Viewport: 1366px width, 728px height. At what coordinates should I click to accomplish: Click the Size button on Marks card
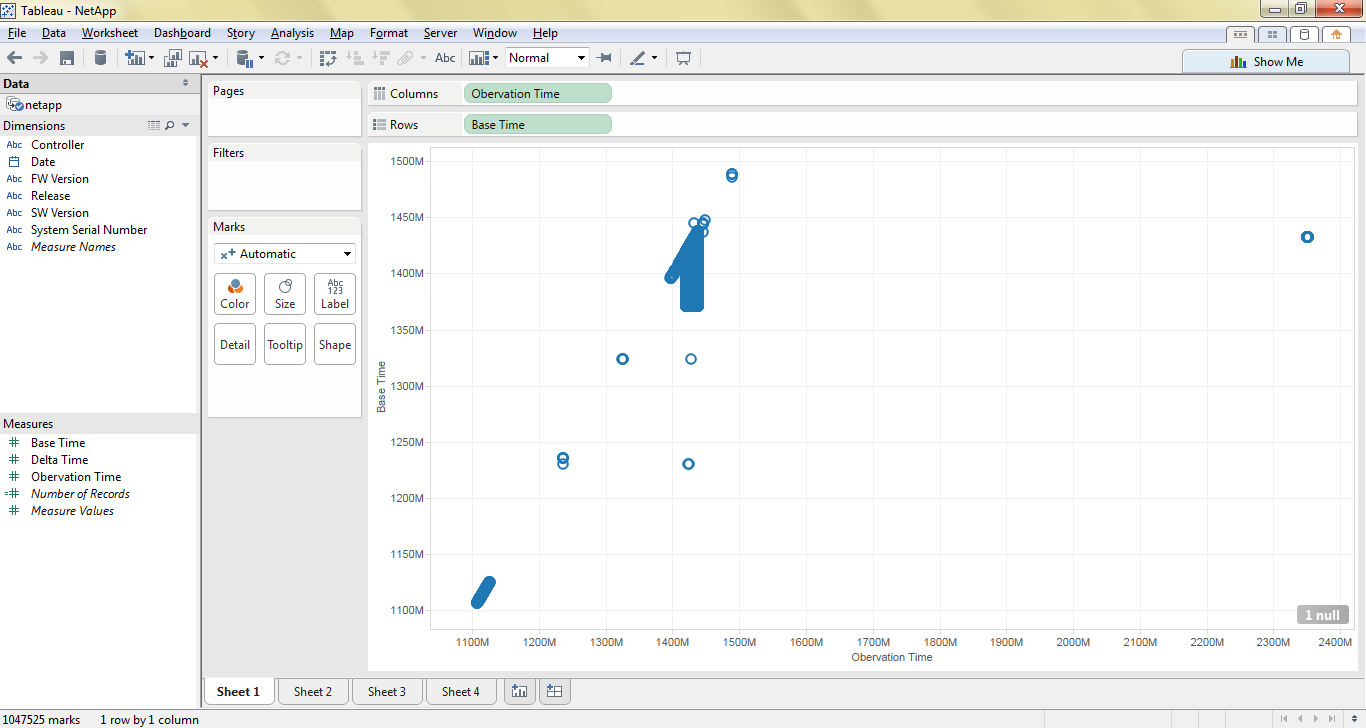[x=285, y=294]
